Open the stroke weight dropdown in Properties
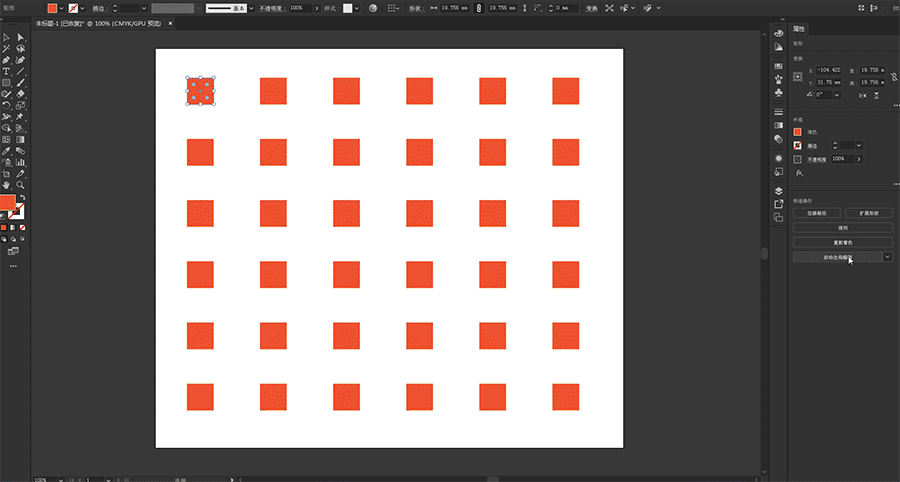The image size is (900, 482). [858, 145]
